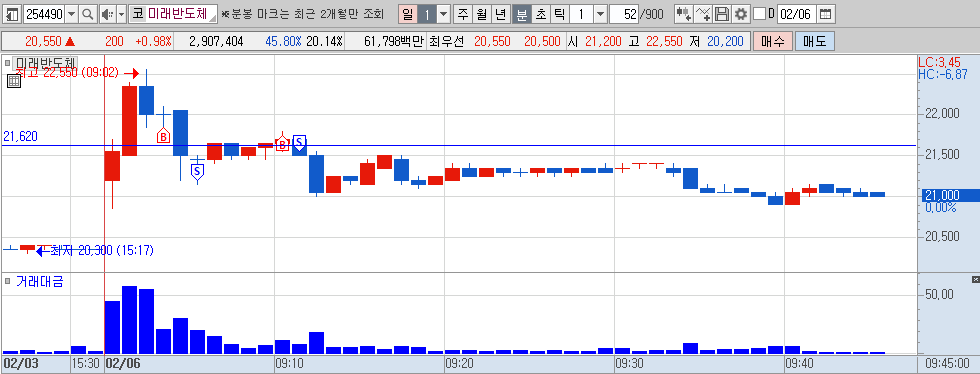Click the speaker sound alert icon
Screen dimensions: 980x374
click(107, 14)
